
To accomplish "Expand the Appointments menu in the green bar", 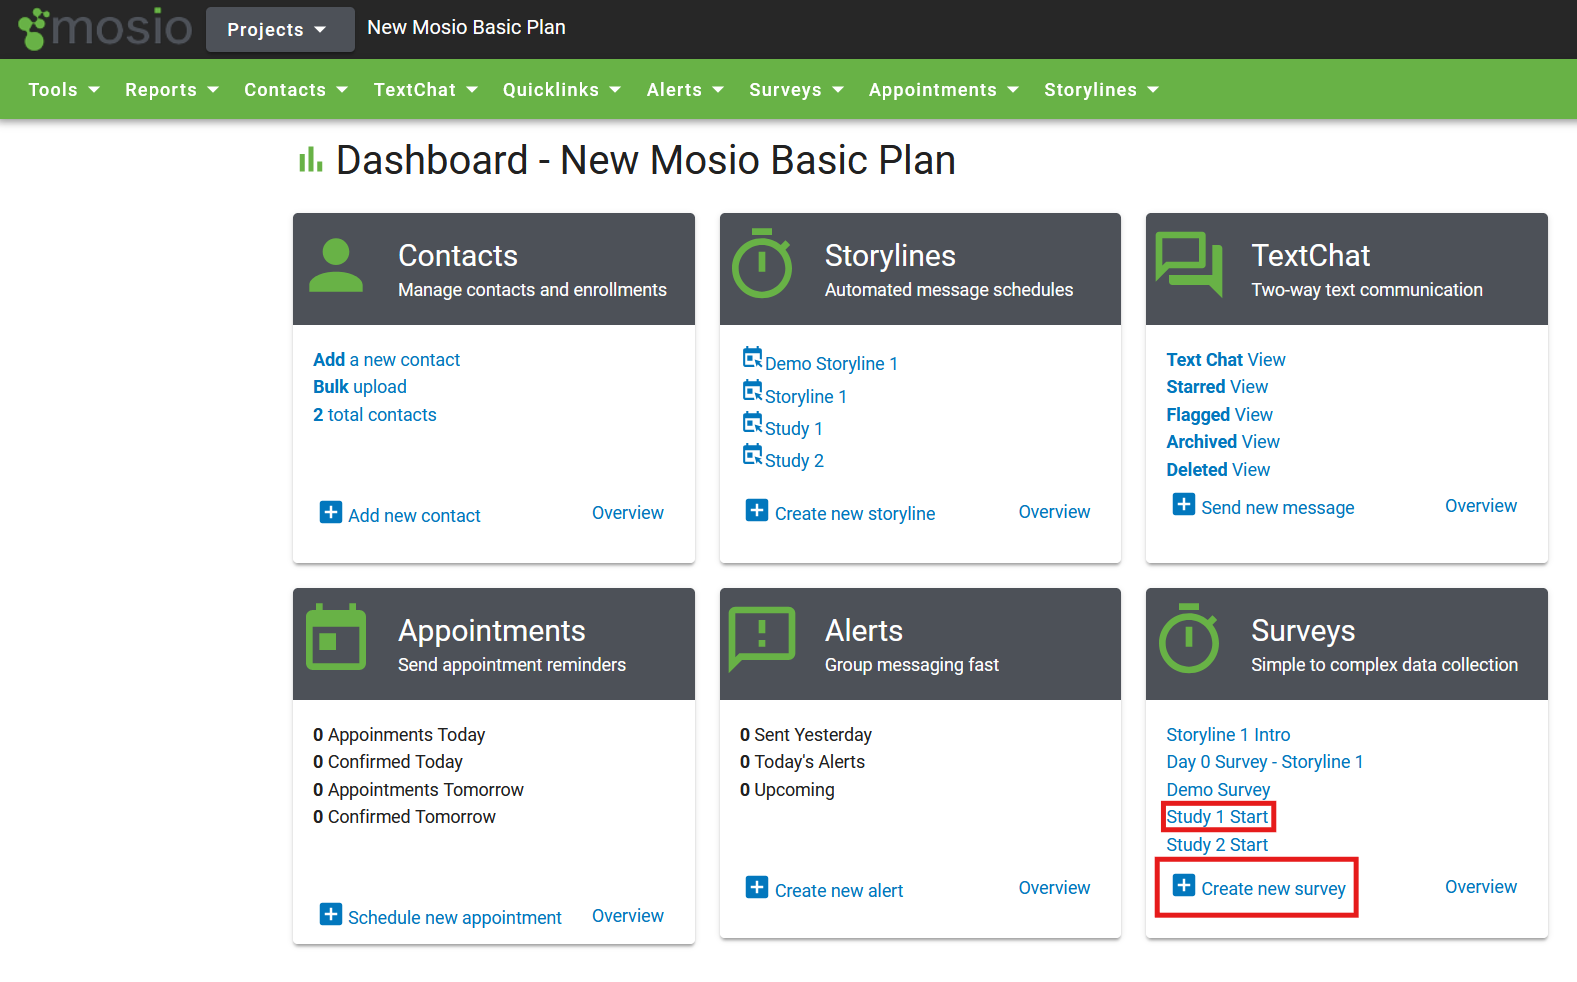I will pos(944,90).
